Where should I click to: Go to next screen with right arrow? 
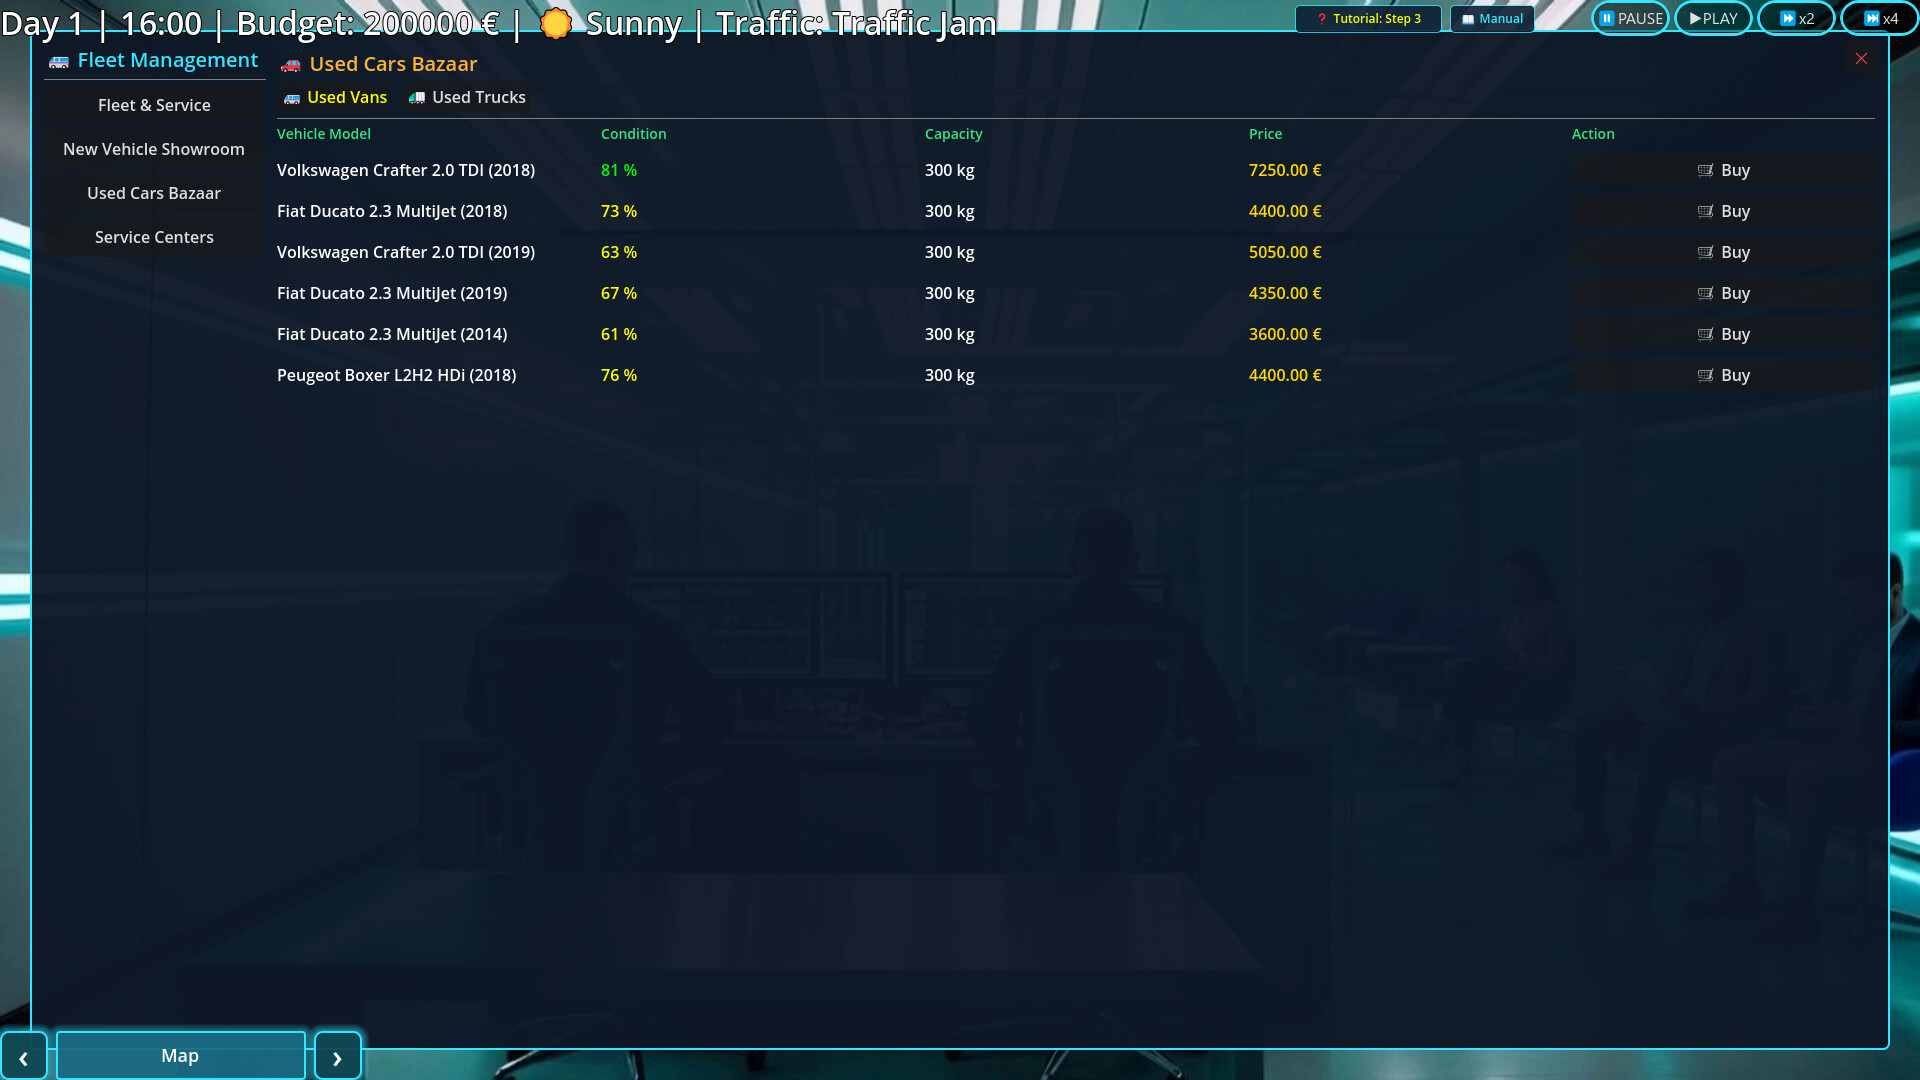(x=337, y=1056)
